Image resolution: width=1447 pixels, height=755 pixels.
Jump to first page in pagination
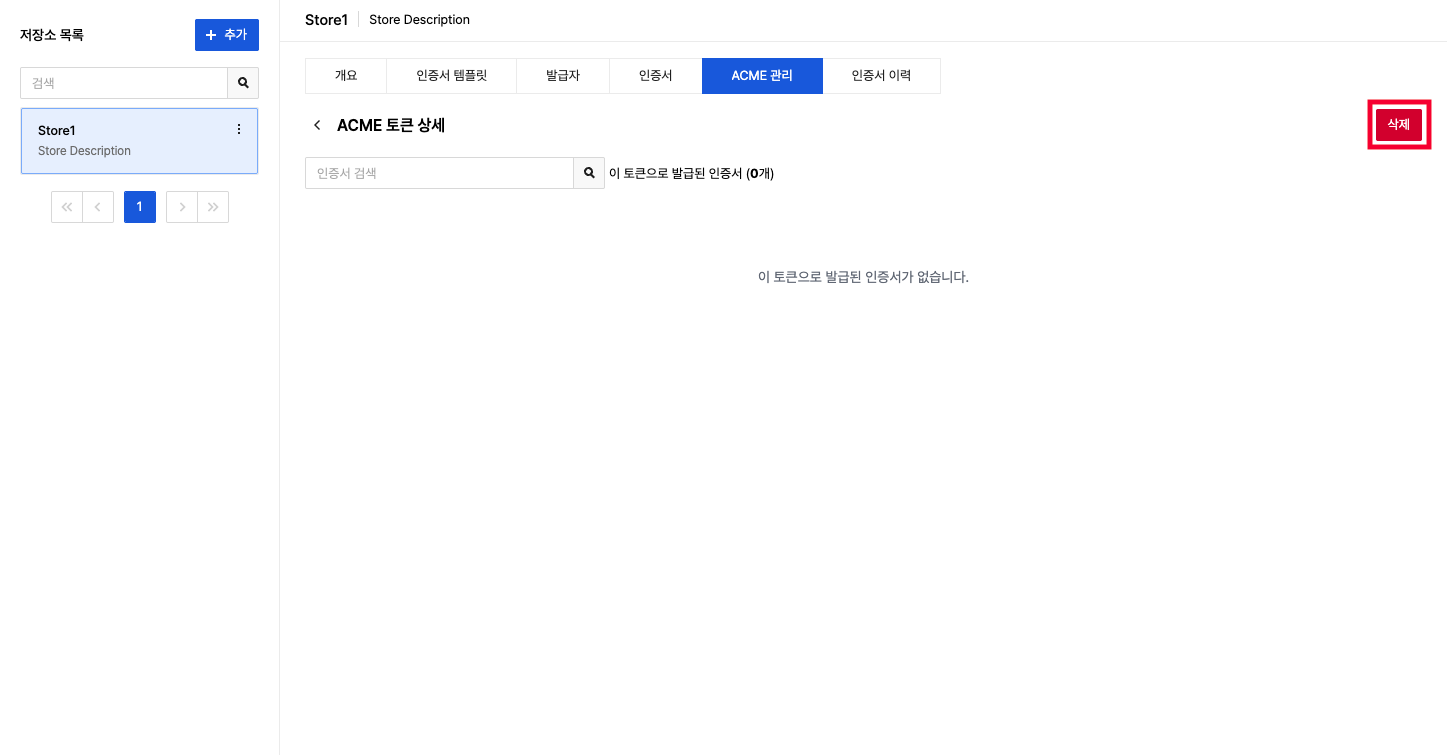click(x=67, y=207)
